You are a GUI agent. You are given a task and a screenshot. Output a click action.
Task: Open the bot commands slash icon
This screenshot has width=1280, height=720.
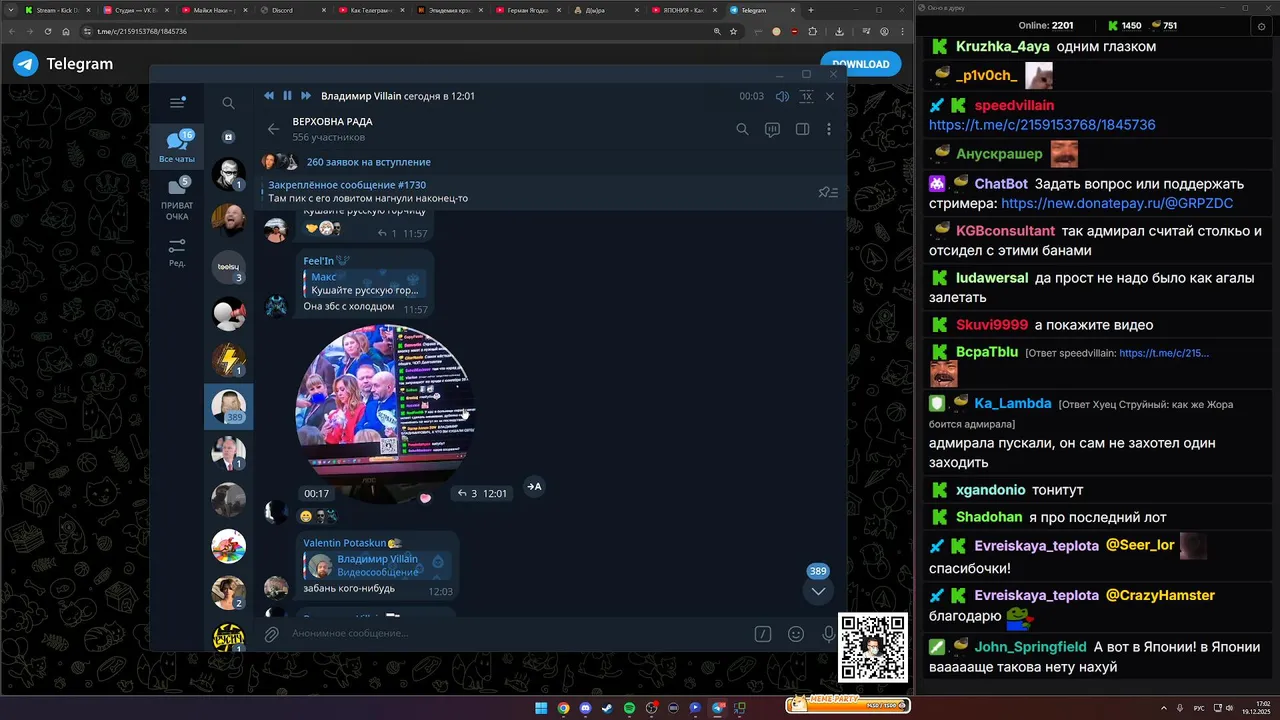763,634
